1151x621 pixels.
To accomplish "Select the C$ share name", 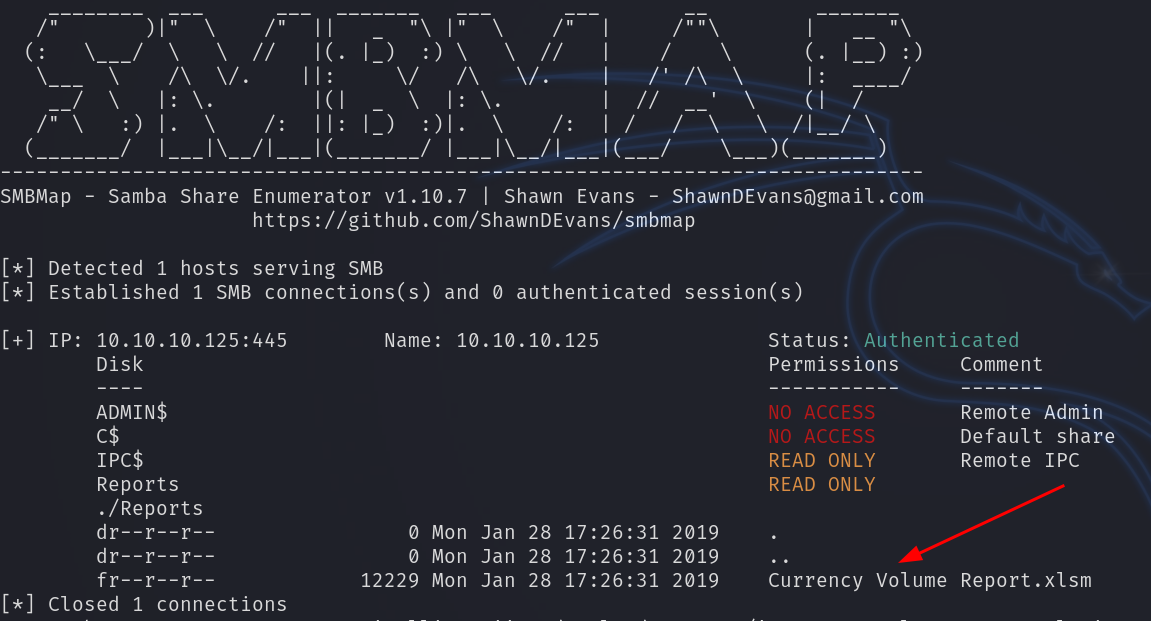I will coord(108,436).
